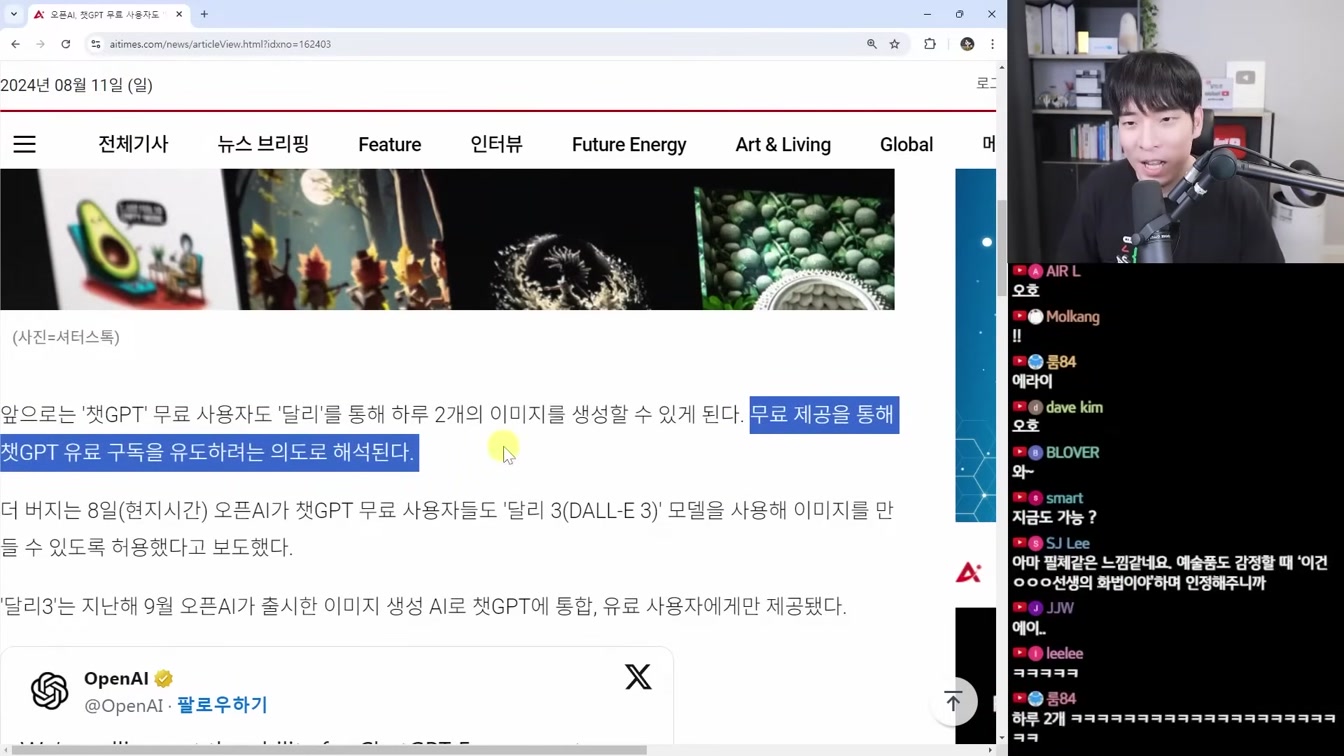This screenshot has width=1344, height=756.
Task: Click chat username AIR L
Action: click(x=1063, y=271)
